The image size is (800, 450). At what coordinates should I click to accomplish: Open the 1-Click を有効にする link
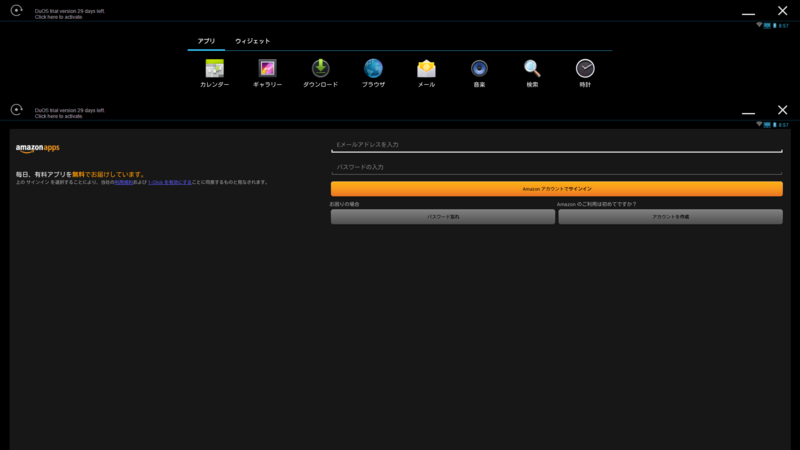point(169,182)
